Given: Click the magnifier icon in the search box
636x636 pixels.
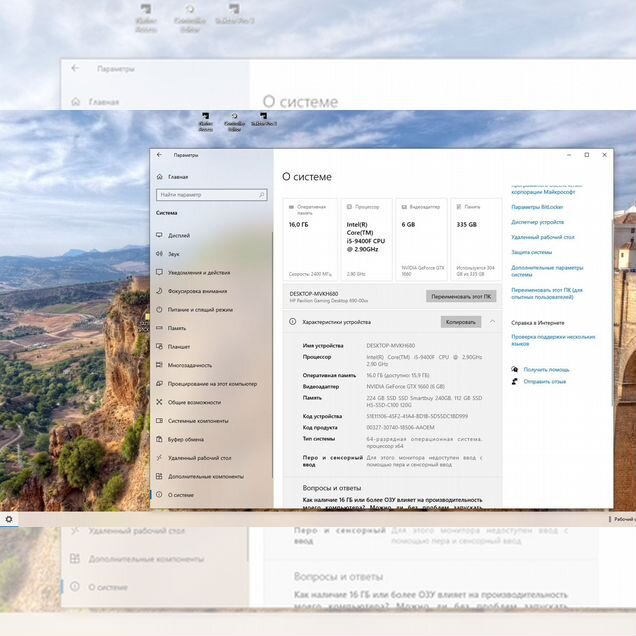Looking at the screenshot, I should [262, 195].
